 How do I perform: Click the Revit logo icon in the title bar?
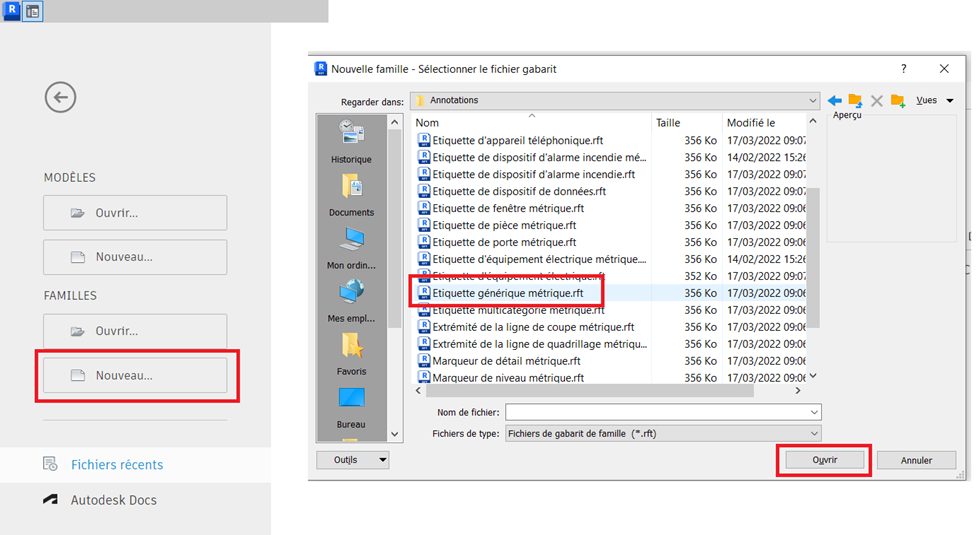[x=11, y=11]
